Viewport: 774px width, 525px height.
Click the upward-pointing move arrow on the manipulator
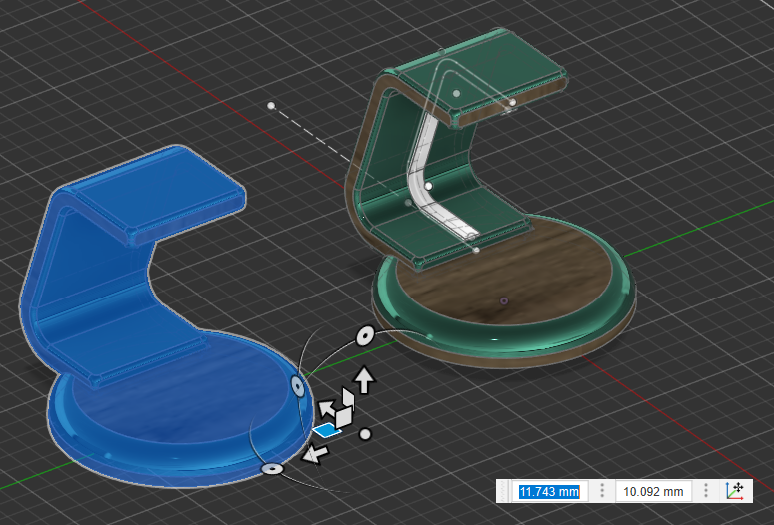click(x=364, y=379)
